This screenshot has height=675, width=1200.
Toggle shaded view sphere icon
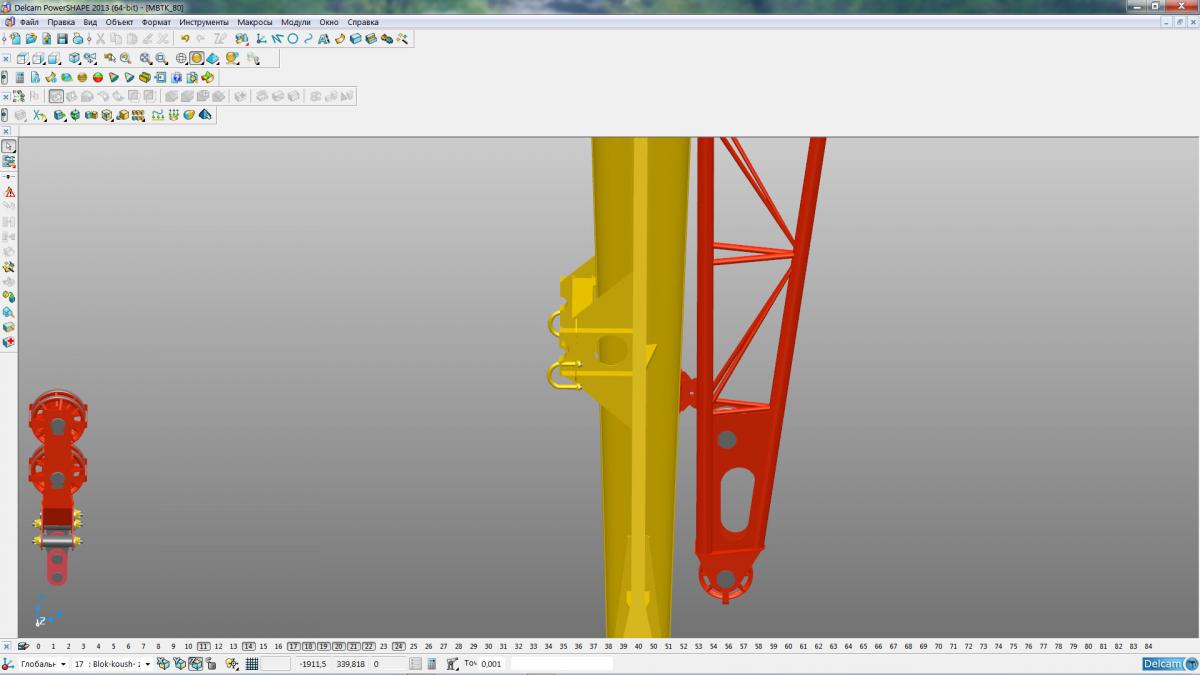pos(197,58)
